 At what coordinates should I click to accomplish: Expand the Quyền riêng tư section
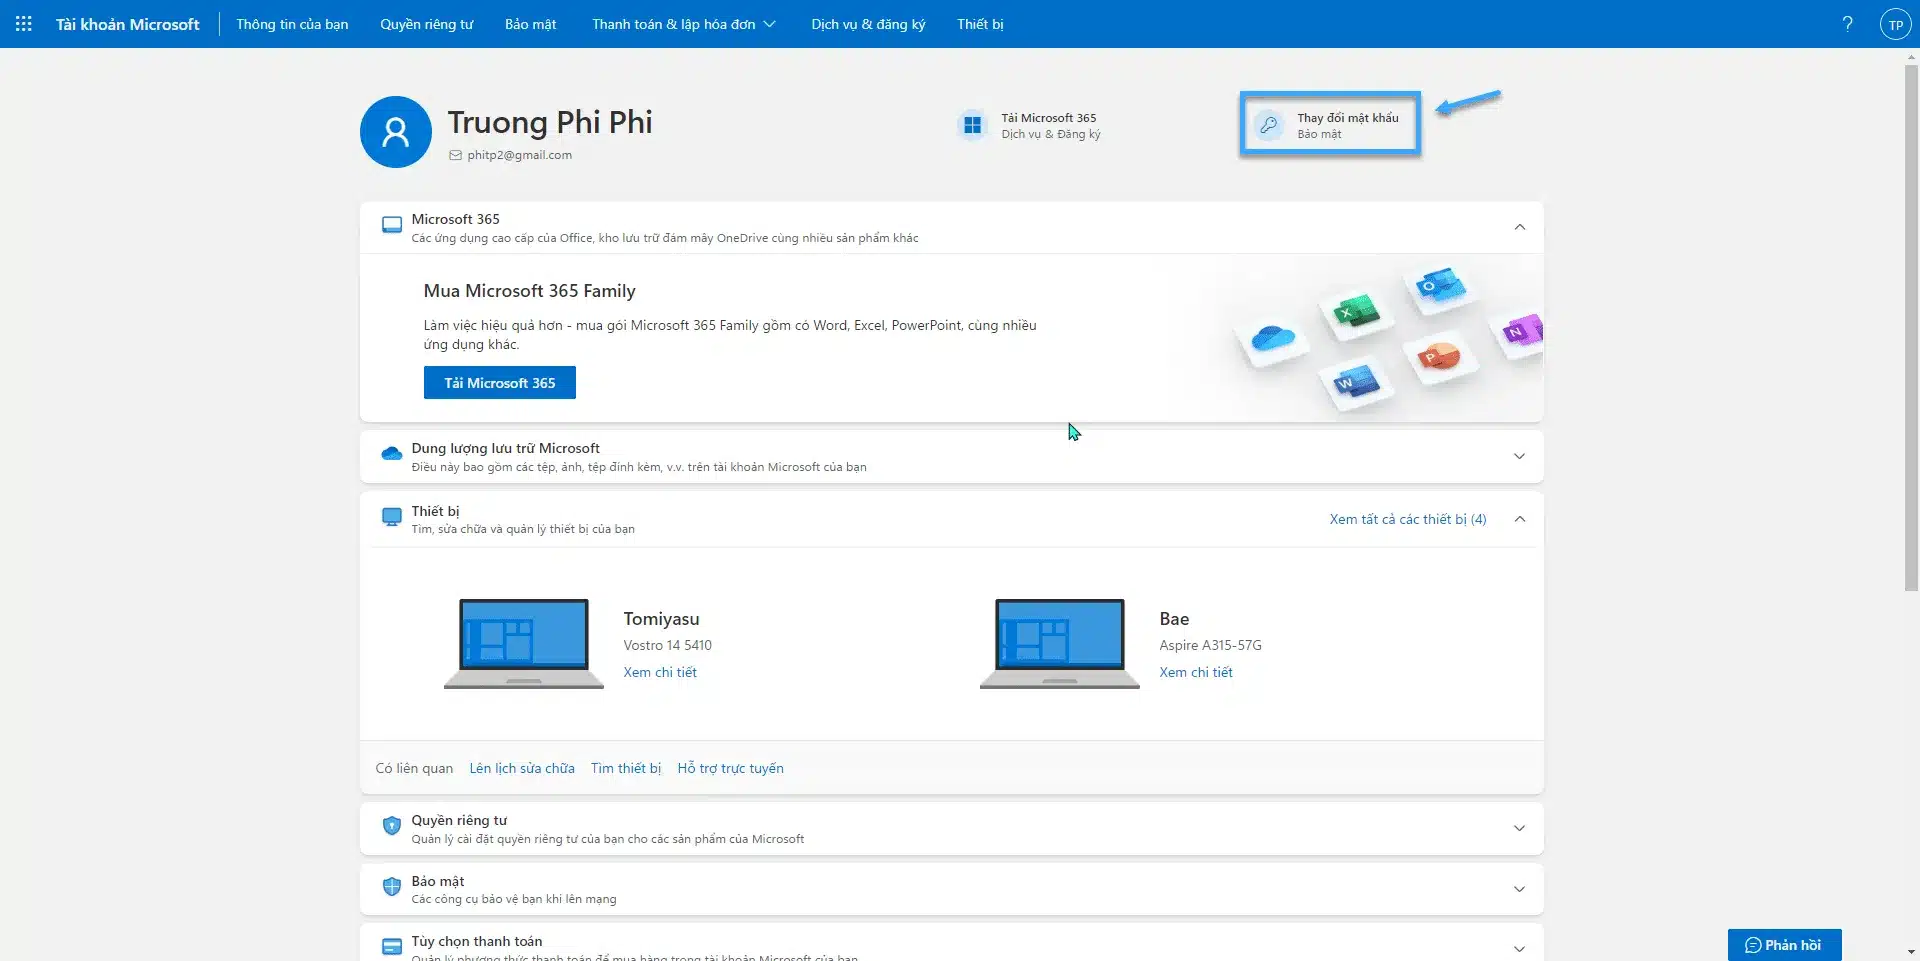(x=1519, y=828)
